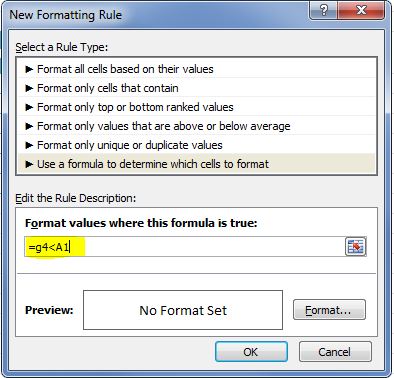Select 'Format all cells based on their values'
Viewport: 394px width, 378px height.
pyautogui.click(x=197, y=69)
